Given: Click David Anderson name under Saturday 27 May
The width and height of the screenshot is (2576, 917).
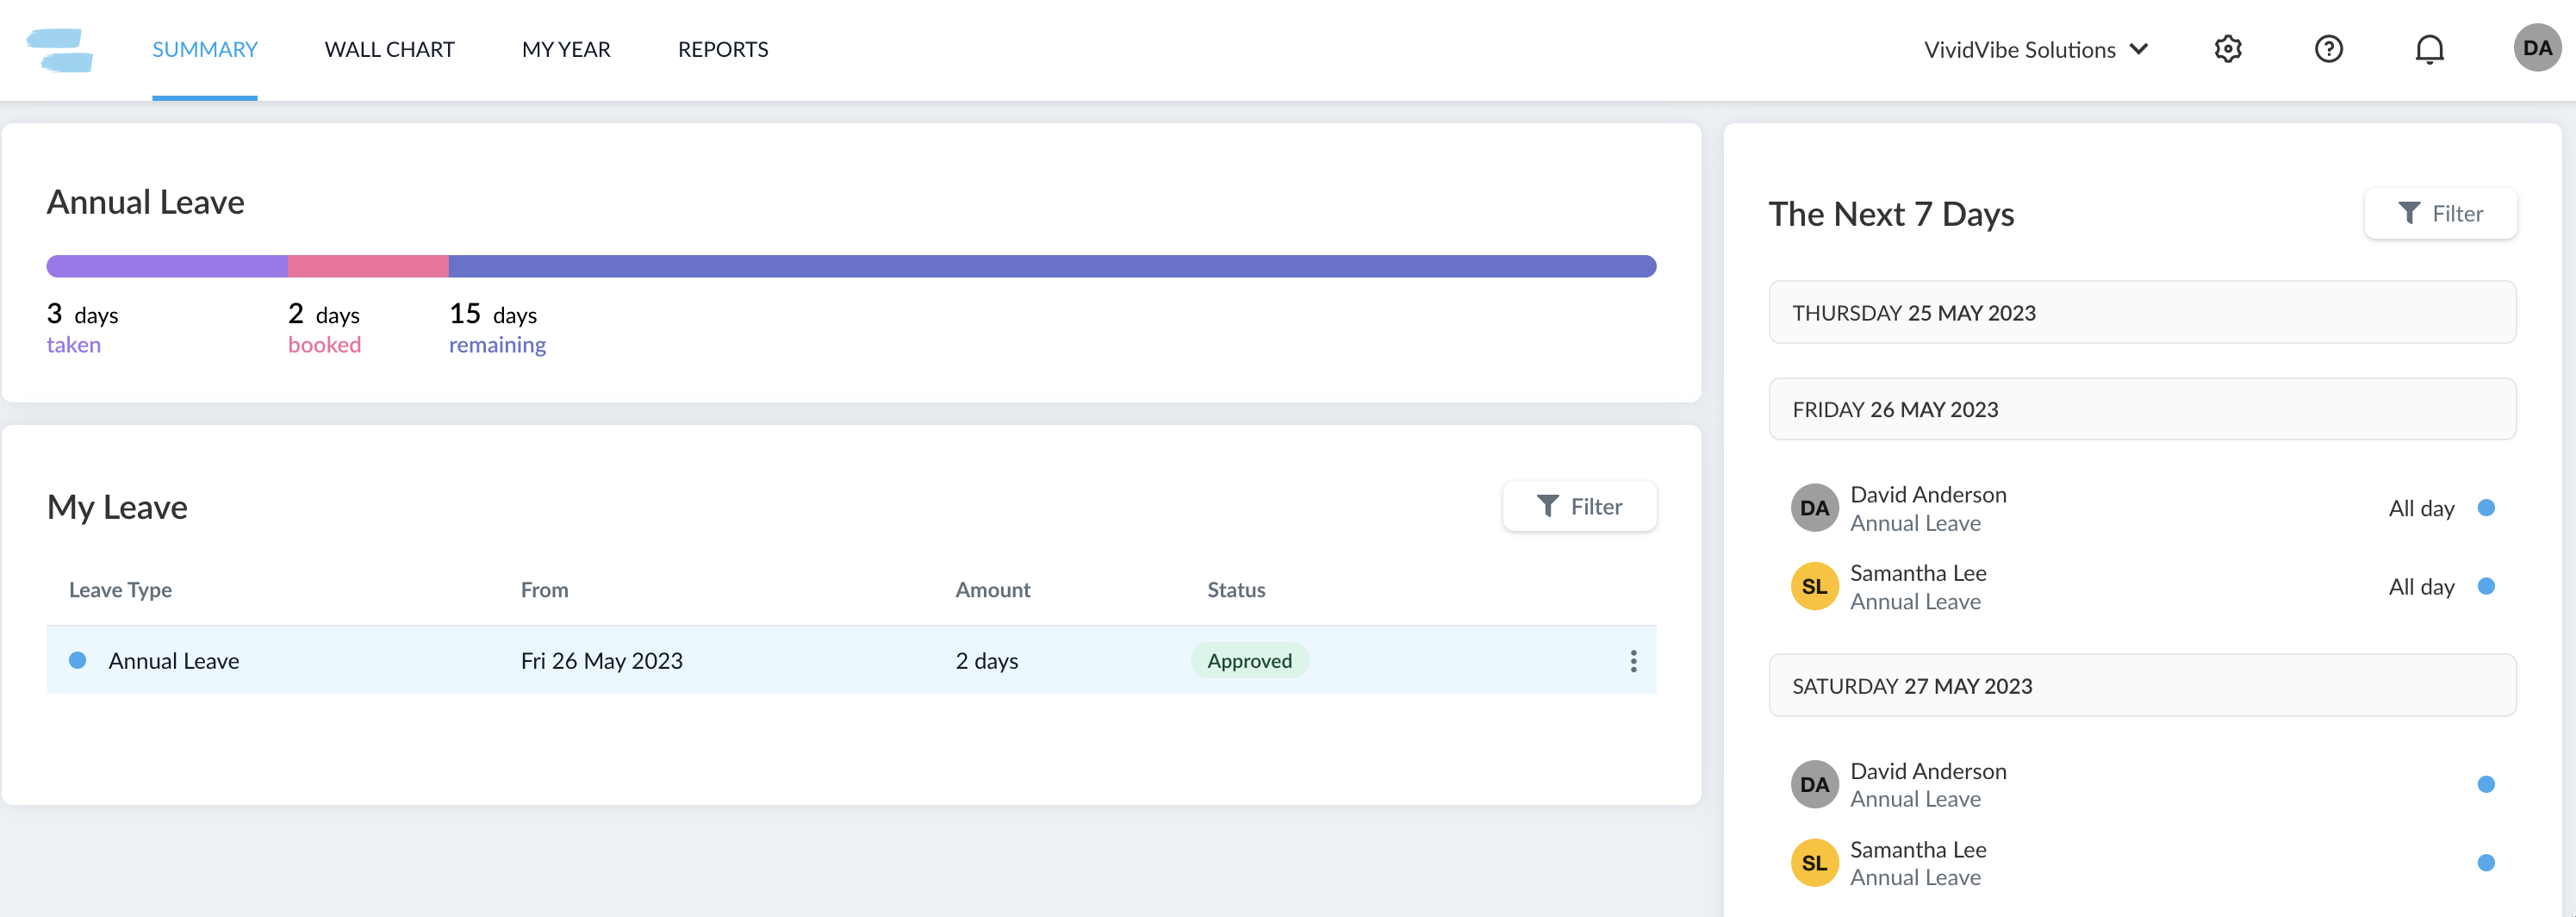Looking at the screenshot, I should [1928, 771].
